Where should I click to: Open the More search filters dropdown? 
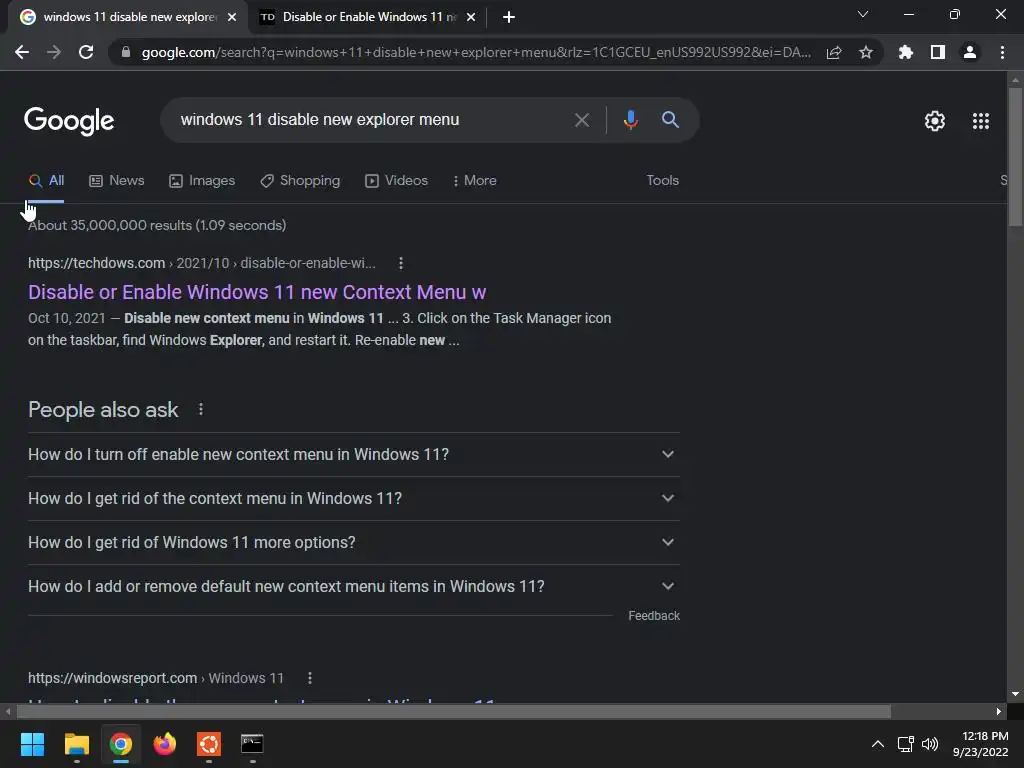475,181
